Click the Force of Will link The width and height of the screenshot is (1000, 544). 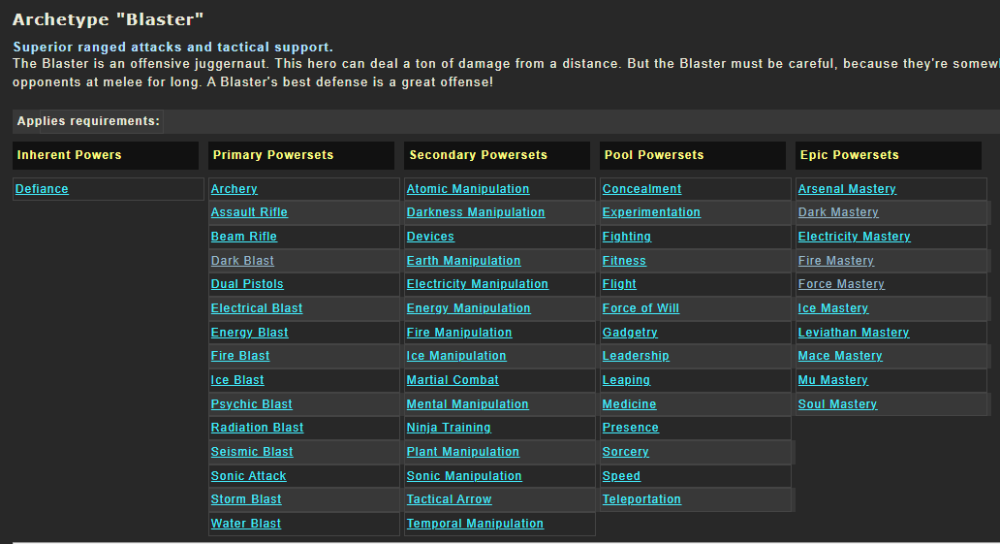point(641,308)
